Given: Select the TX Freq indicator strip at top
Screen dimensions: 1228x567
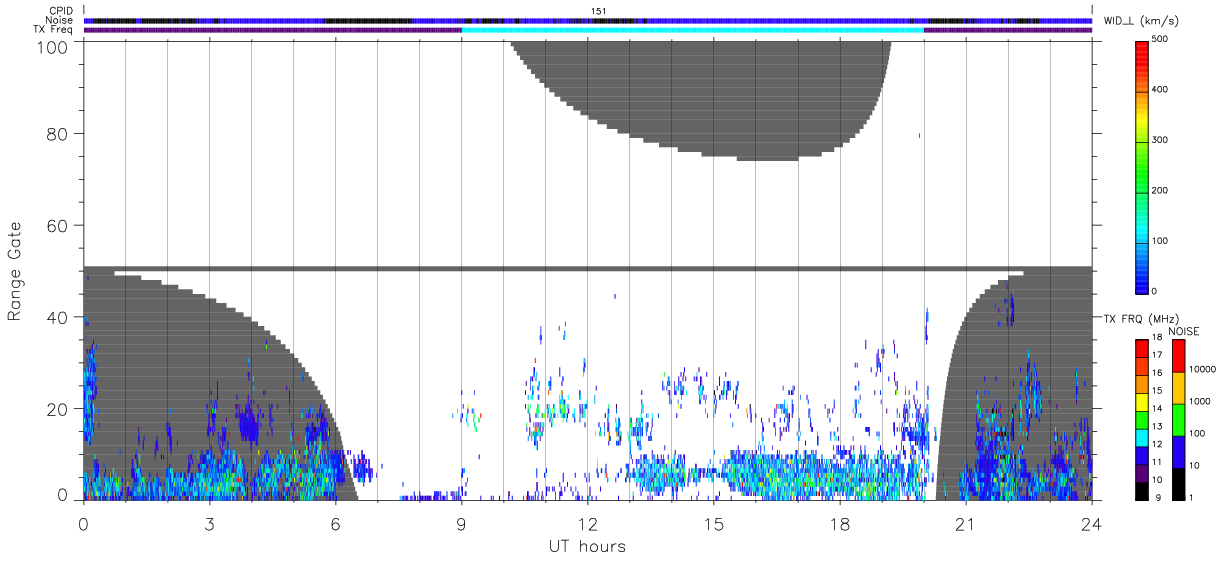Looking at the screenshot, I should (x=588, y=30).
